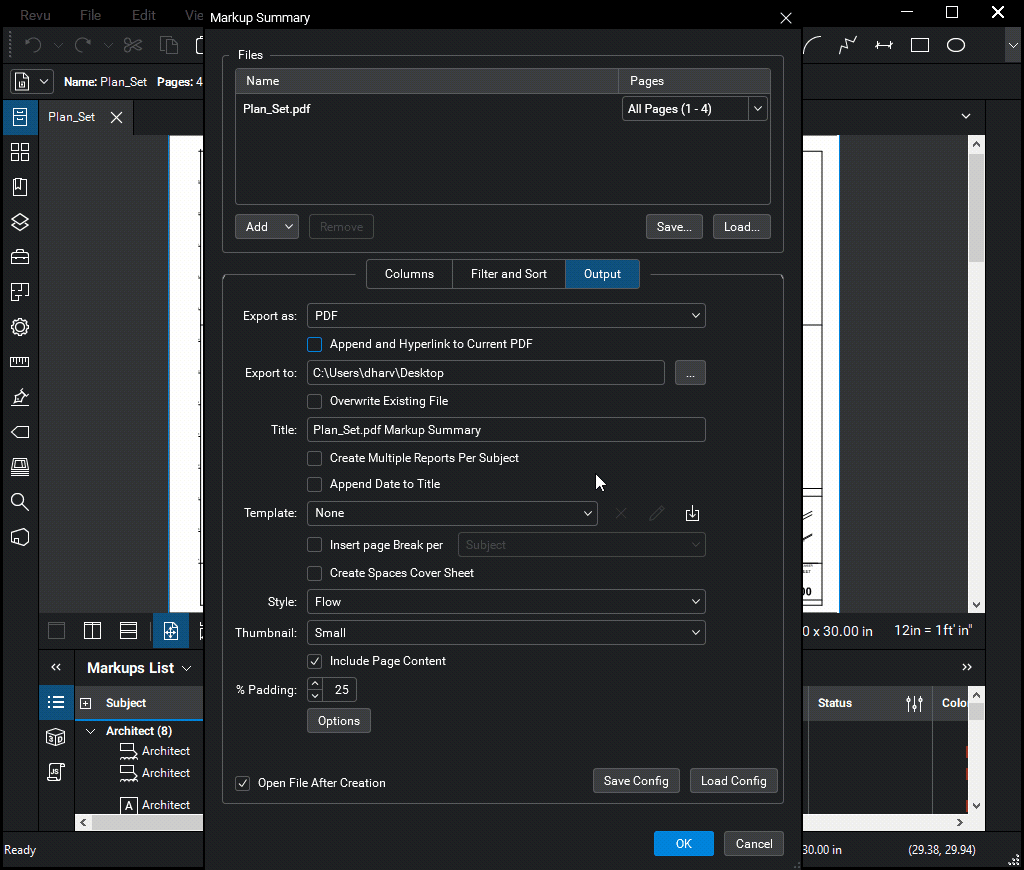Open the Bookmarks panel

pyautogui.click(x=20, y=186)
